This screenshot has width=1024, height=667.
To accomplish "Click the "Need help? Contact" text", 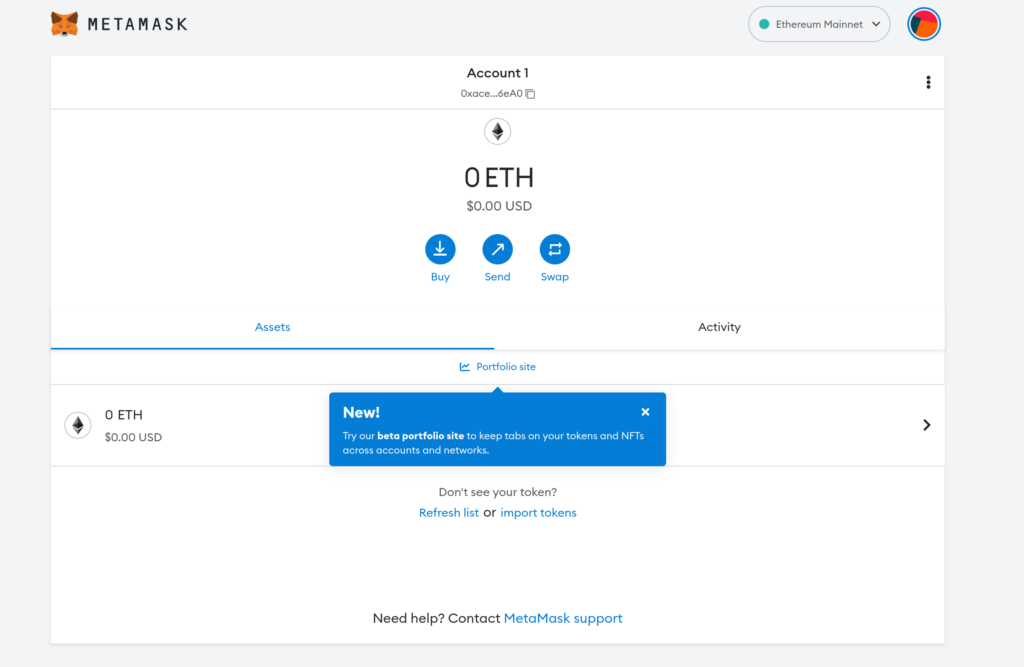I will point(436,618).
